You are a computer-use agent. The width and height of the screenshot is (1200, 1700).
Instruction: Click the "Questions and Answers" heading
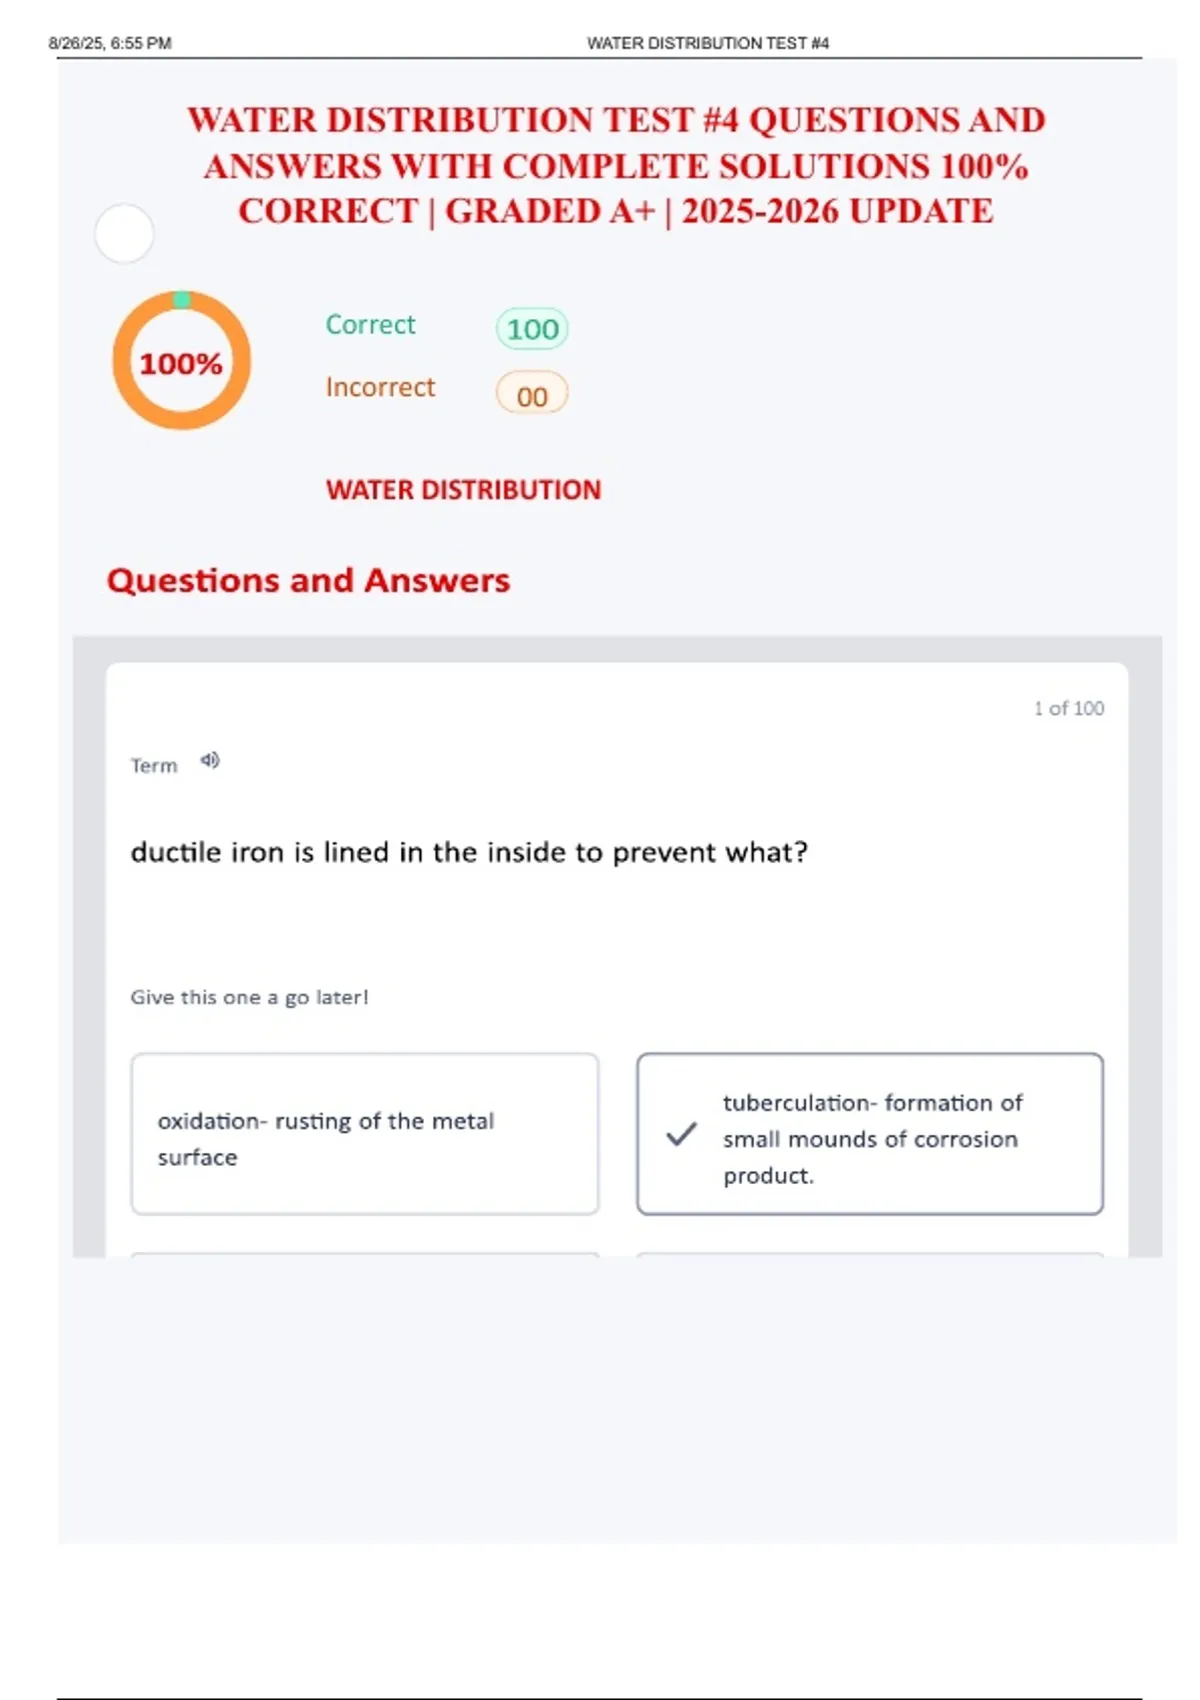coord(308,581)
